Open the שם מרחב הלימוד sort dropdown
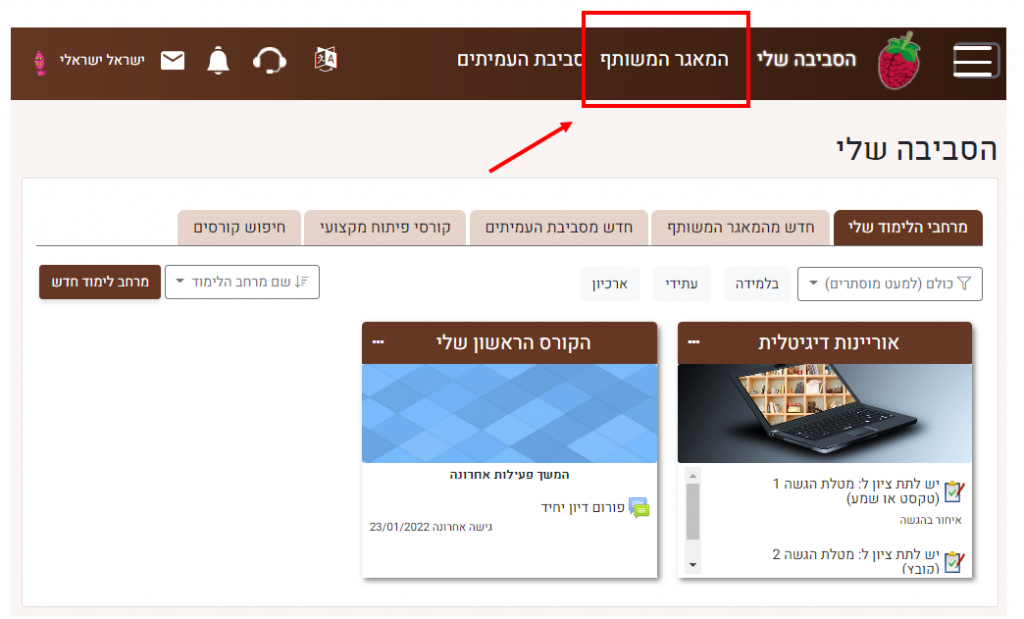Image resolution: width=1024 pixels, height=619 pixels. click(x=241, y=282)
